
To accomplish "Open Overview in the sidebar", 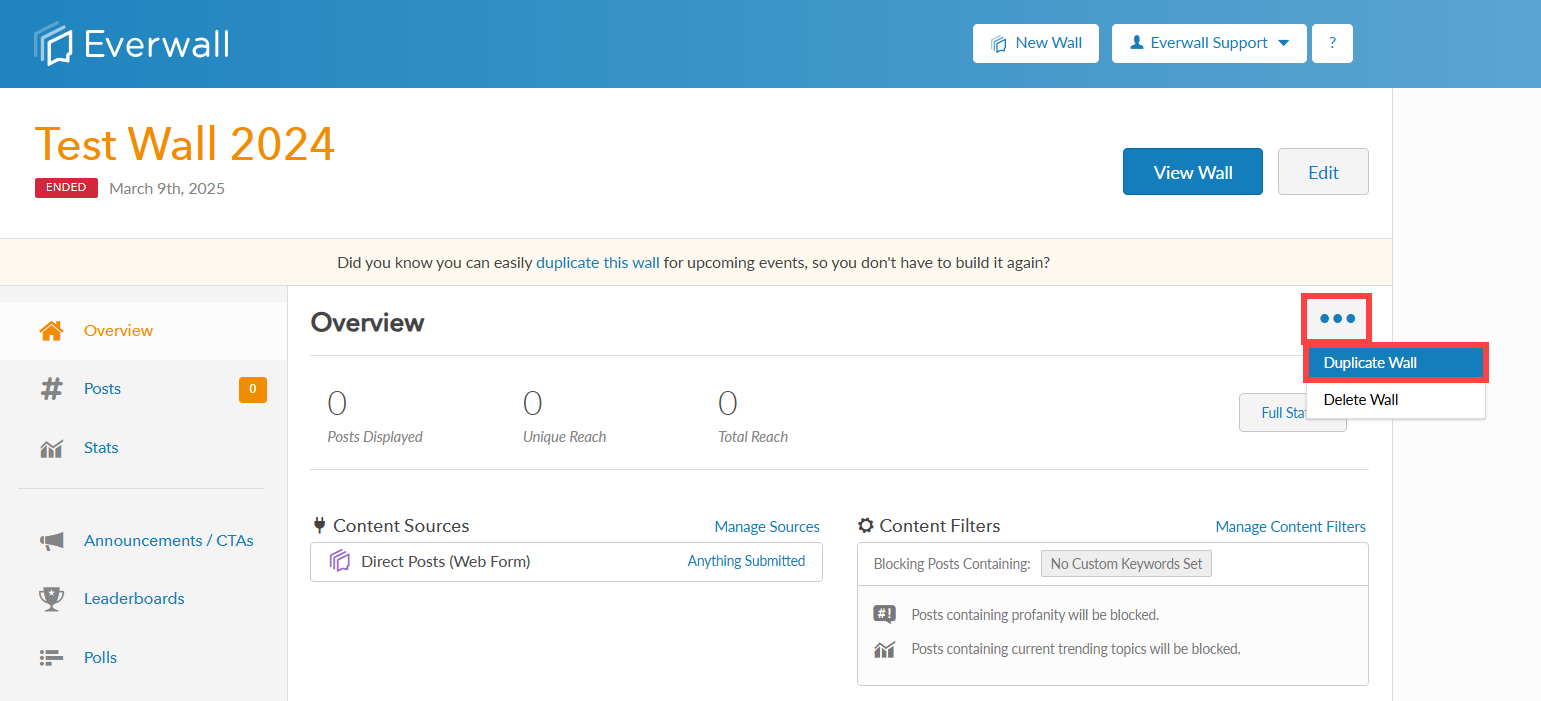I will point(118,331).
